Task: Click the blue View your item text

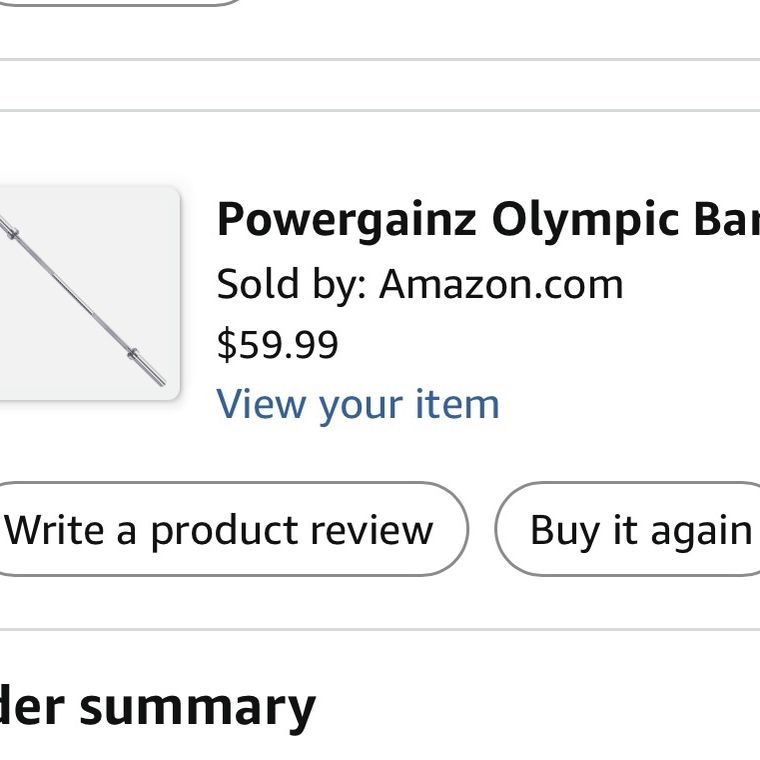Action: pos(358,404)
